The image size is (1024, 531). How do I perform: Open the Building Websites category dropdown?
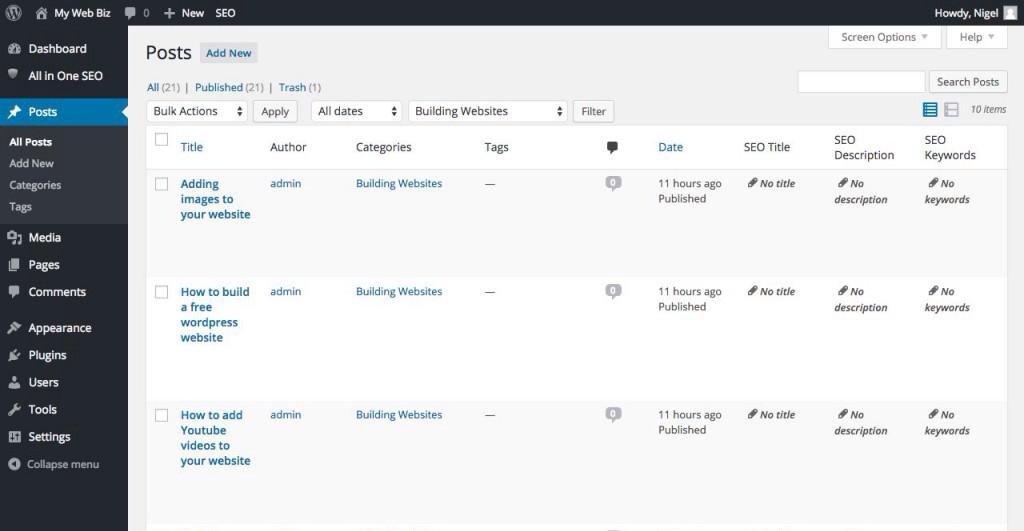tap(488, 111)
